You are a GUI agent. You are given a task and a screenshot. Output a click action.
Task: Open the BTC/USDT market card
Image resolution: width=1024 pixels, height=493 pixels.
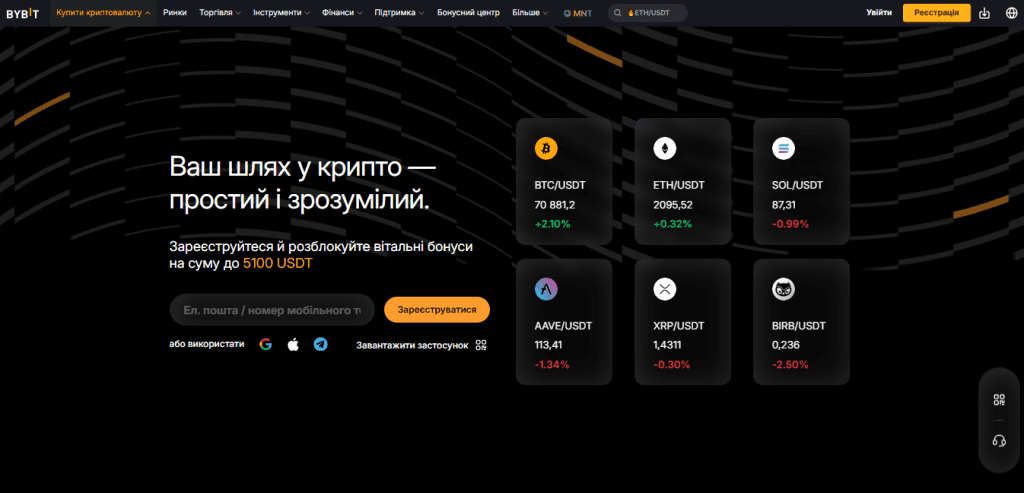[x=564, y=181]
